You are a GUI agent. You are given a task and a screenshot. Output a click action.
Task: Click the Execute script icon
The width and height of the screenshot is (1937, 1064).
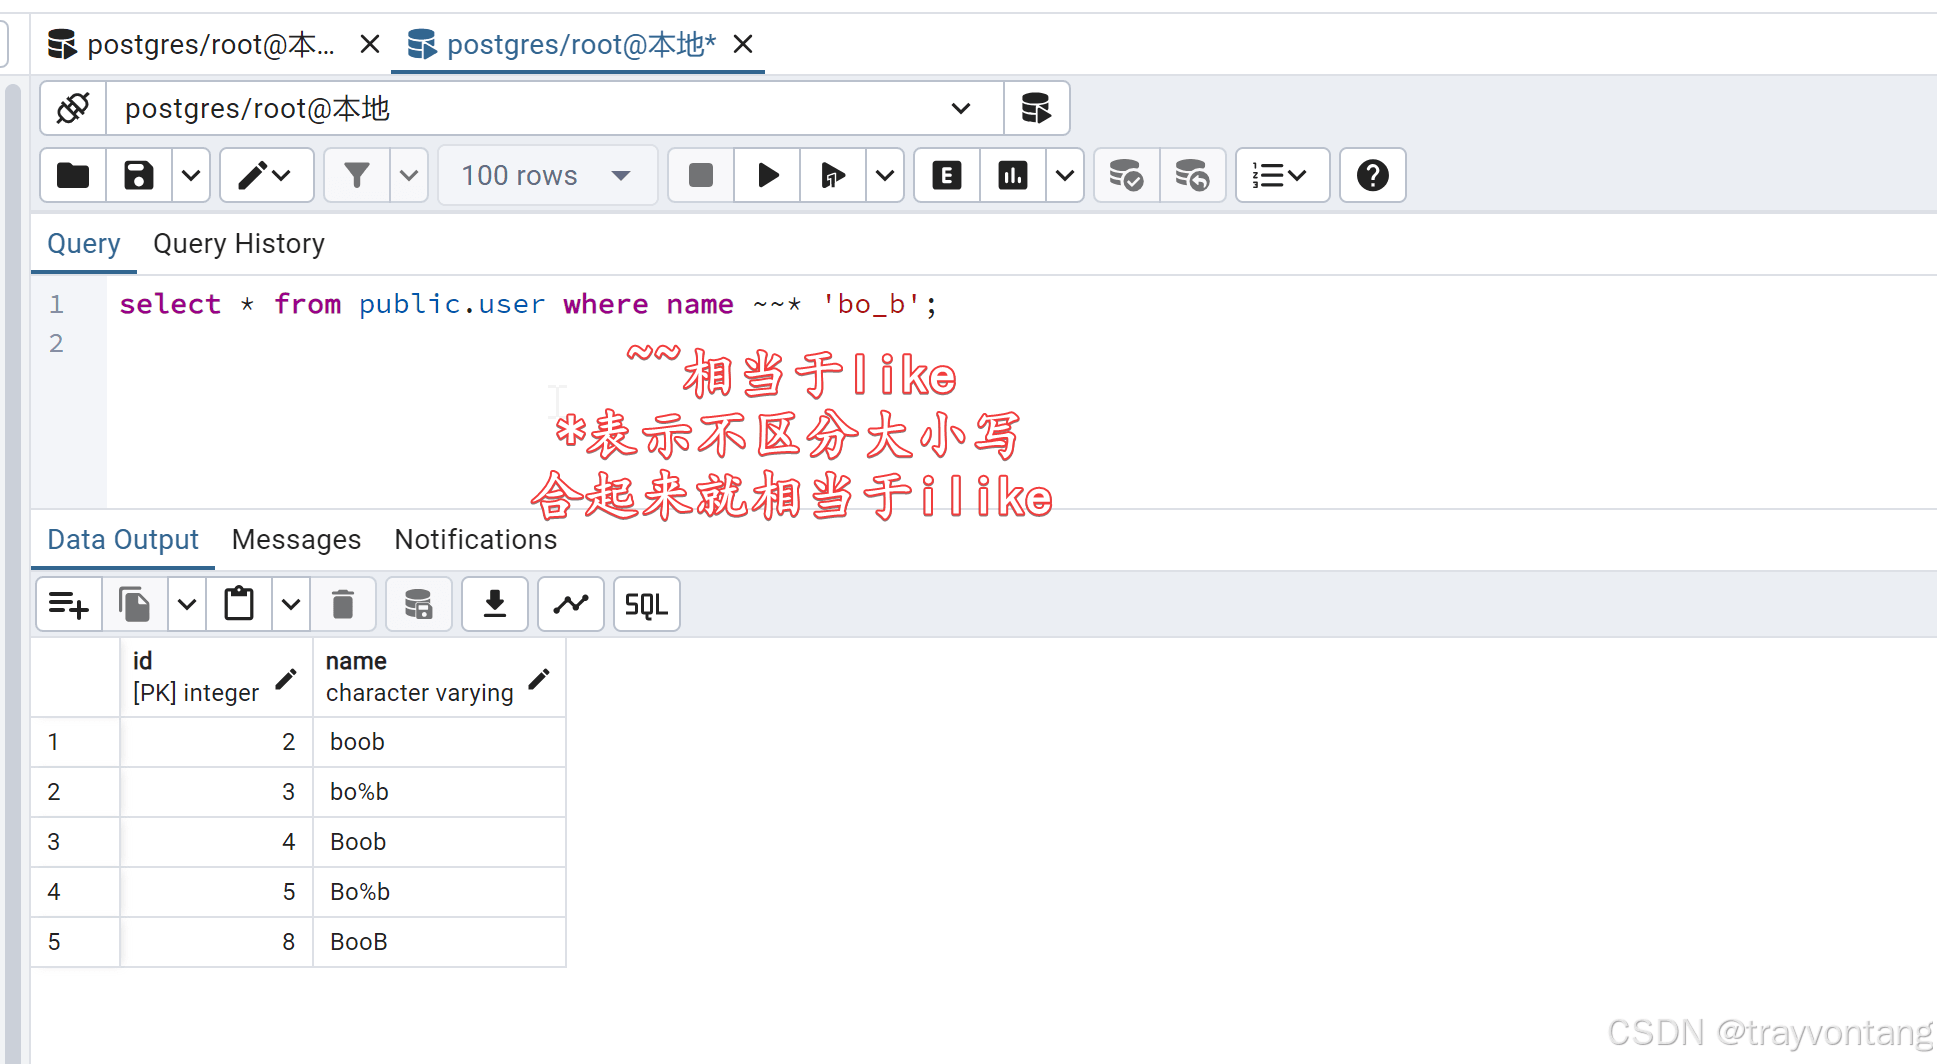pyautogui.click(x=833, y=176)
